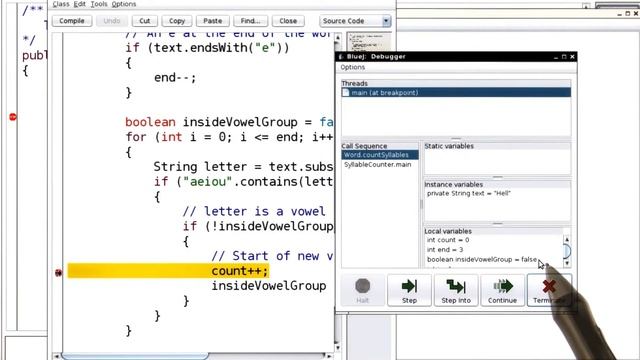Click the editor horizontal scrollbar thumb
640x360 pixels.
135,356
